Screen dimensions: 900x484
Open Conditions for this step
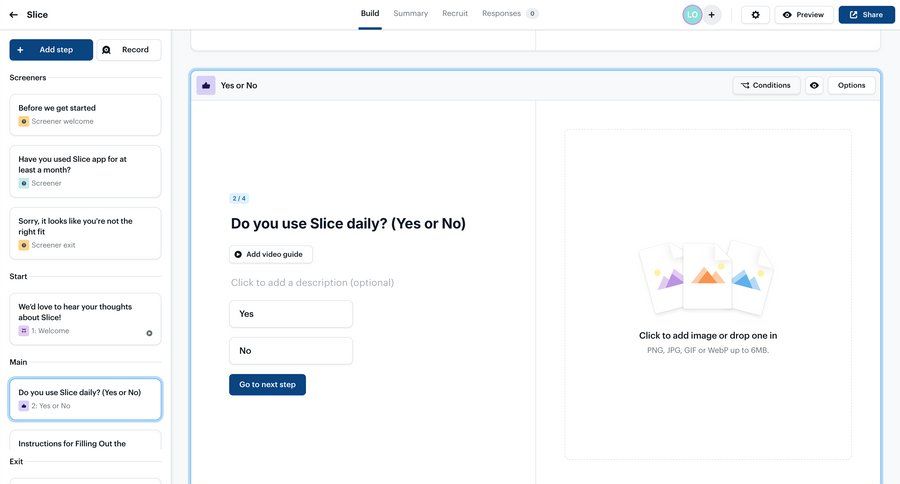click(766, 86)
